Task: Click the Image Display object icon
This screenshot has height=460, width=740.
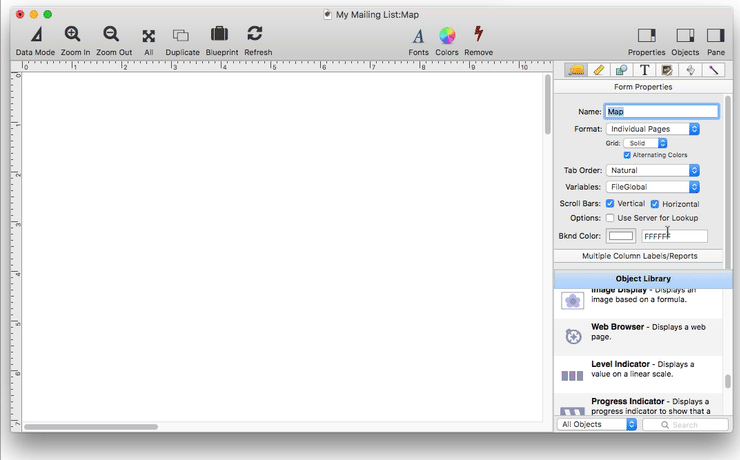Action: (x=572, y=301)
